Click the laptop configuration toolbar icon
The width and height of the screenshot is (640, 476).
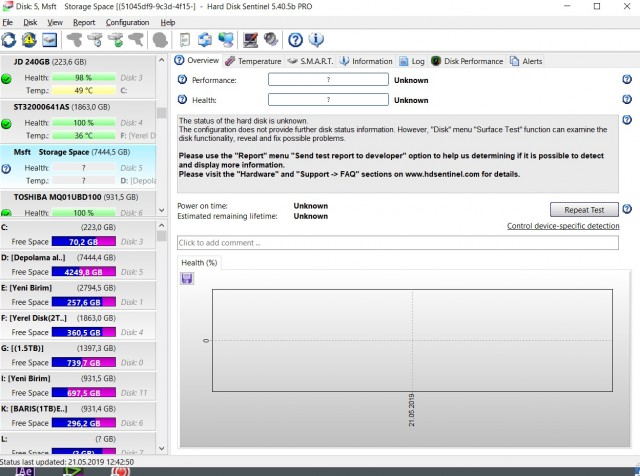pos(250,40)
